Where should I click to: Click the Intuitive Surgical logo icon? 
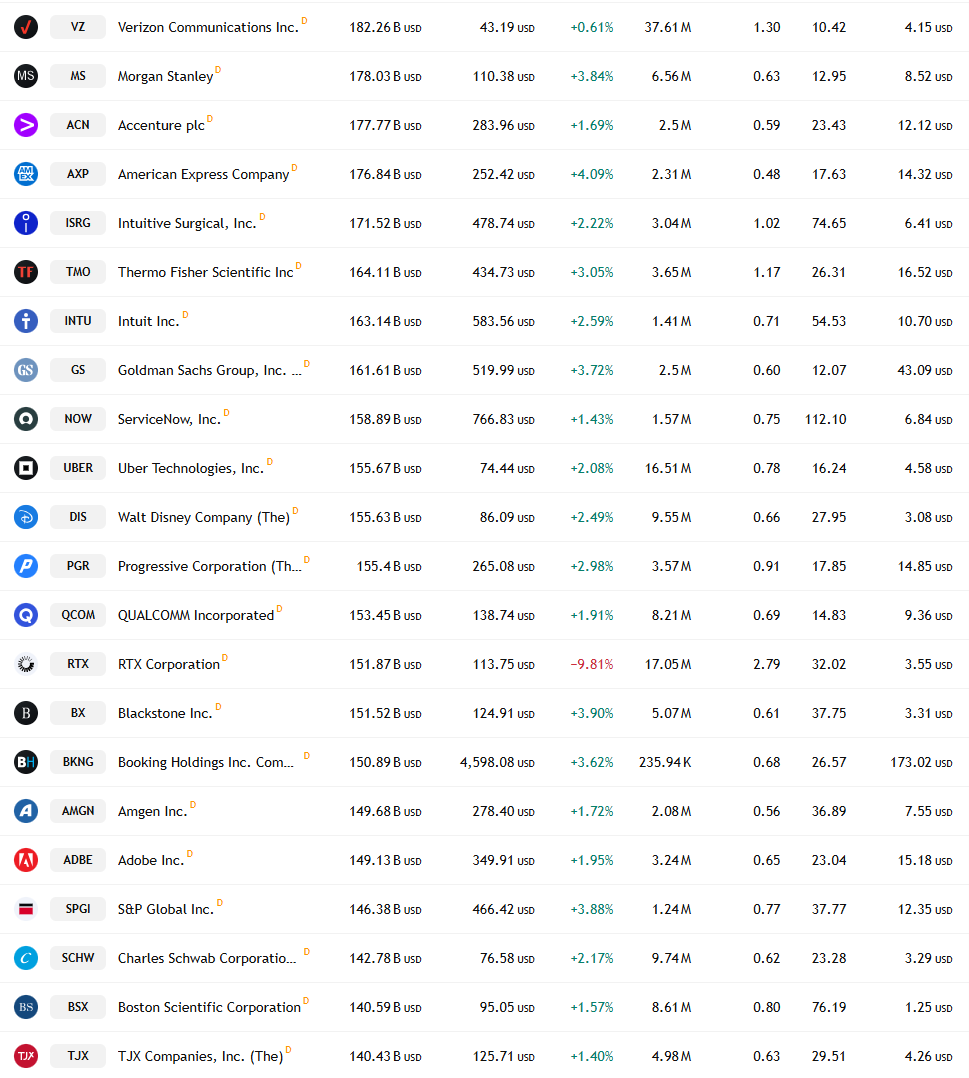click(x=26, y=223)
